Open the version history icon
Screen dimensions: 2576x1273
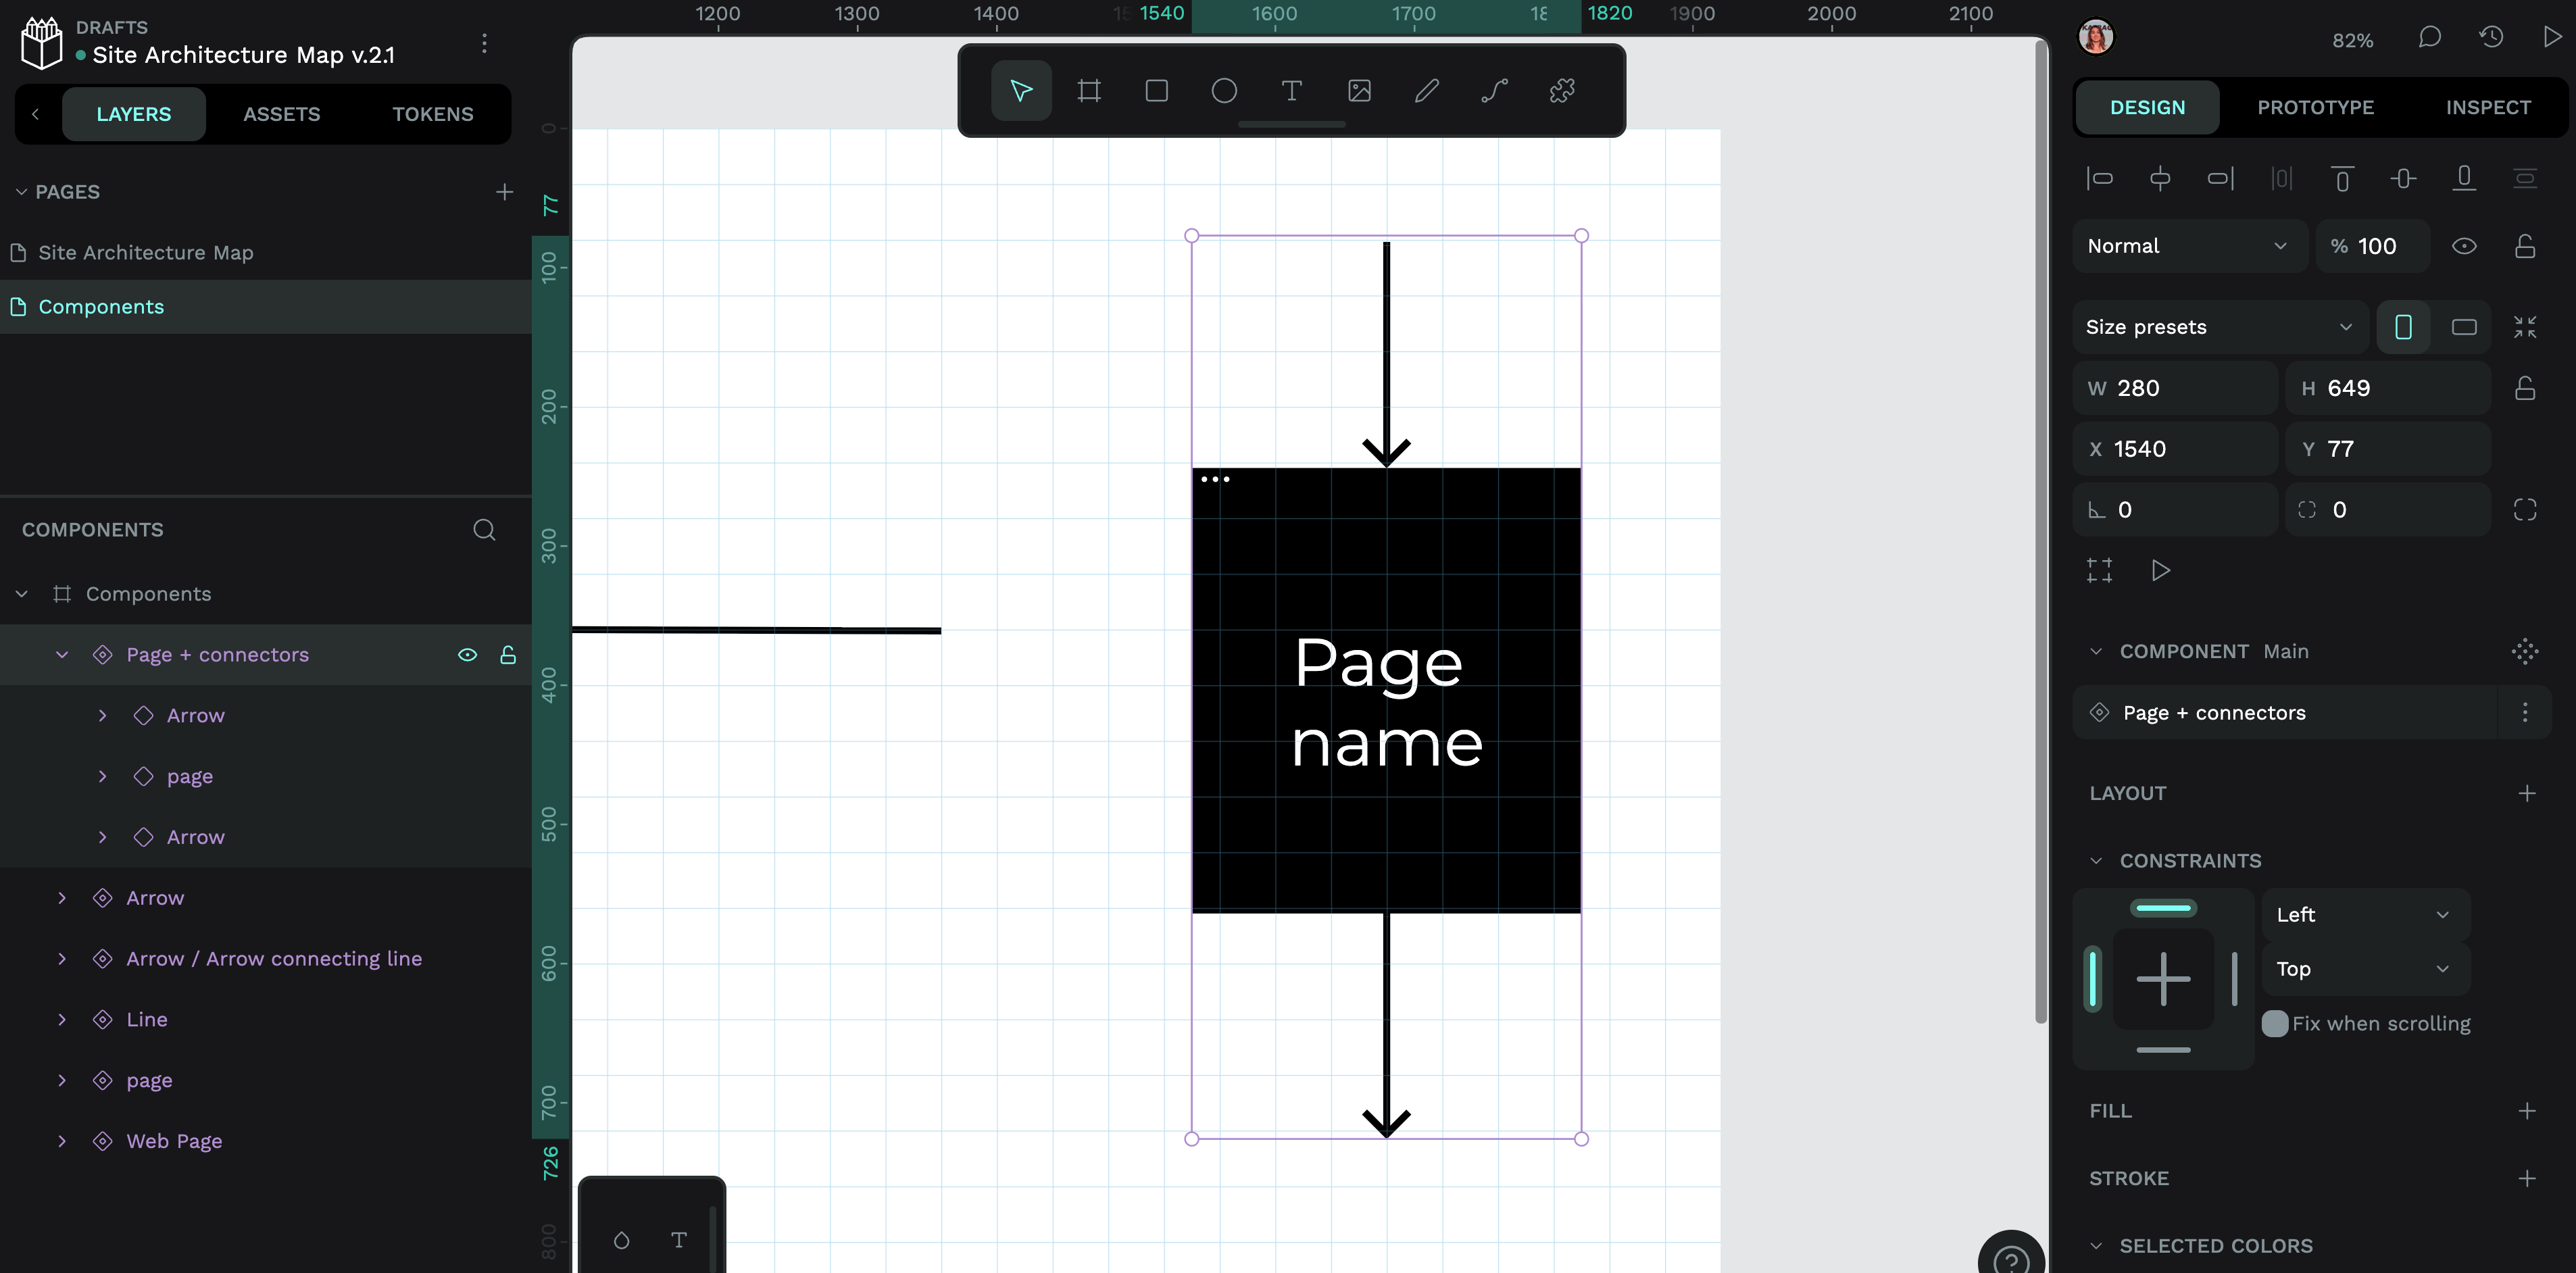(2490, 38)
